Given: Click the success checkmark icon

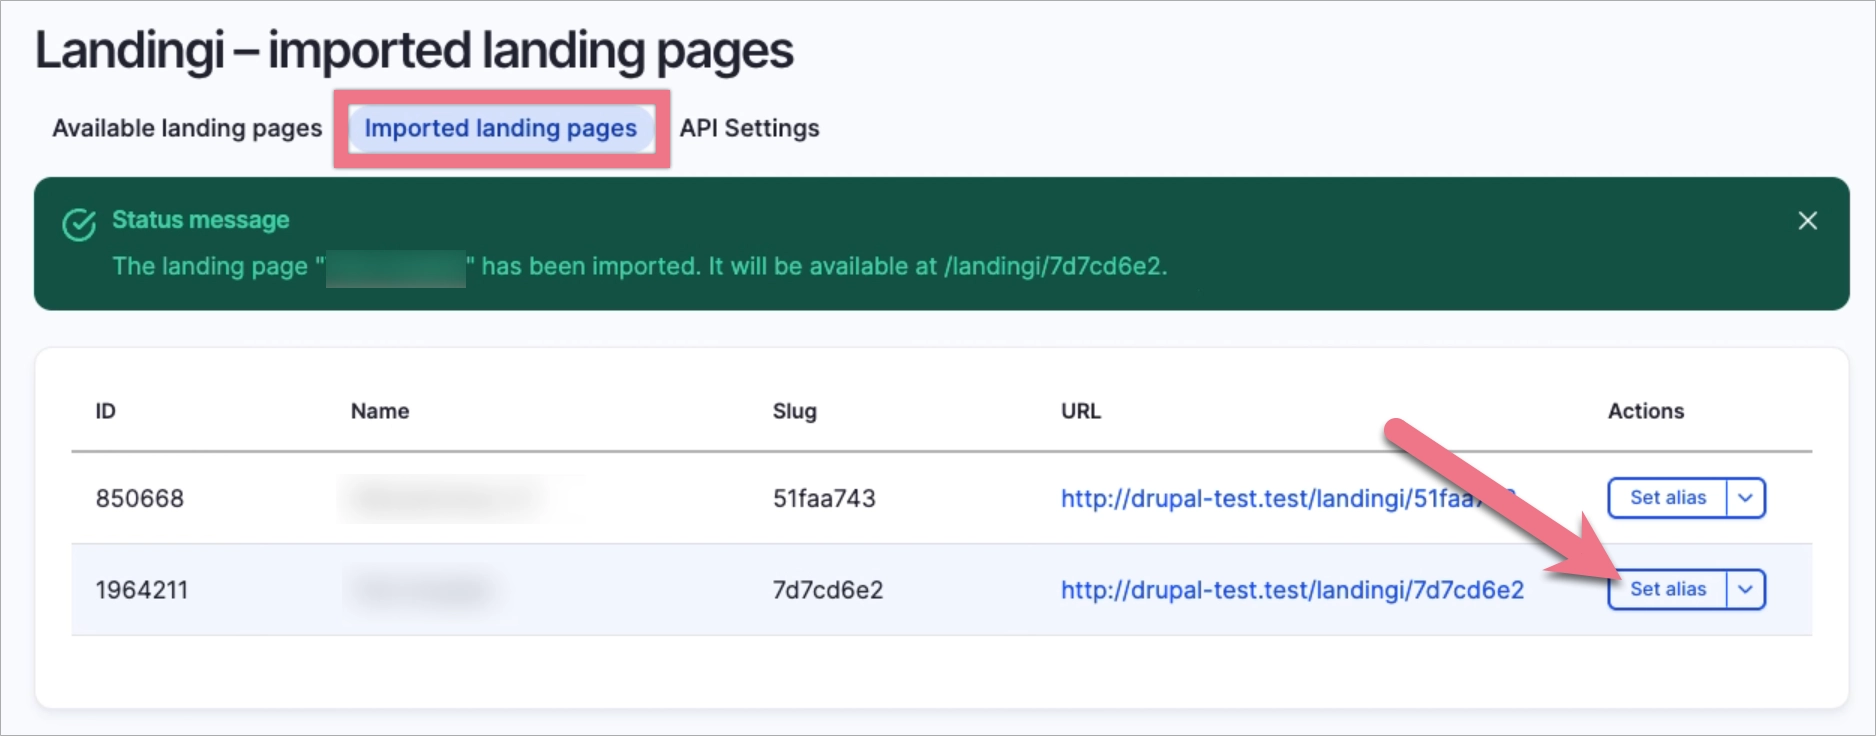Looking at the screenshot, I should pos(79,225).
